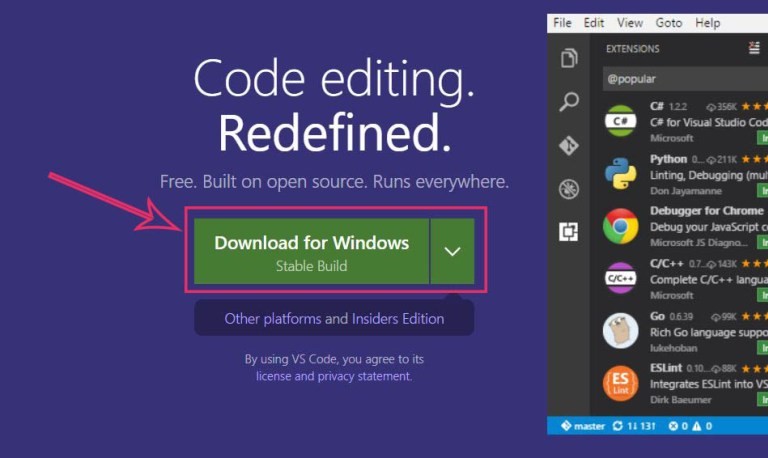The image size is (768, 458).
Task: Select the 'C# for Visual Studio Code' description
Action: click(709, 122)
